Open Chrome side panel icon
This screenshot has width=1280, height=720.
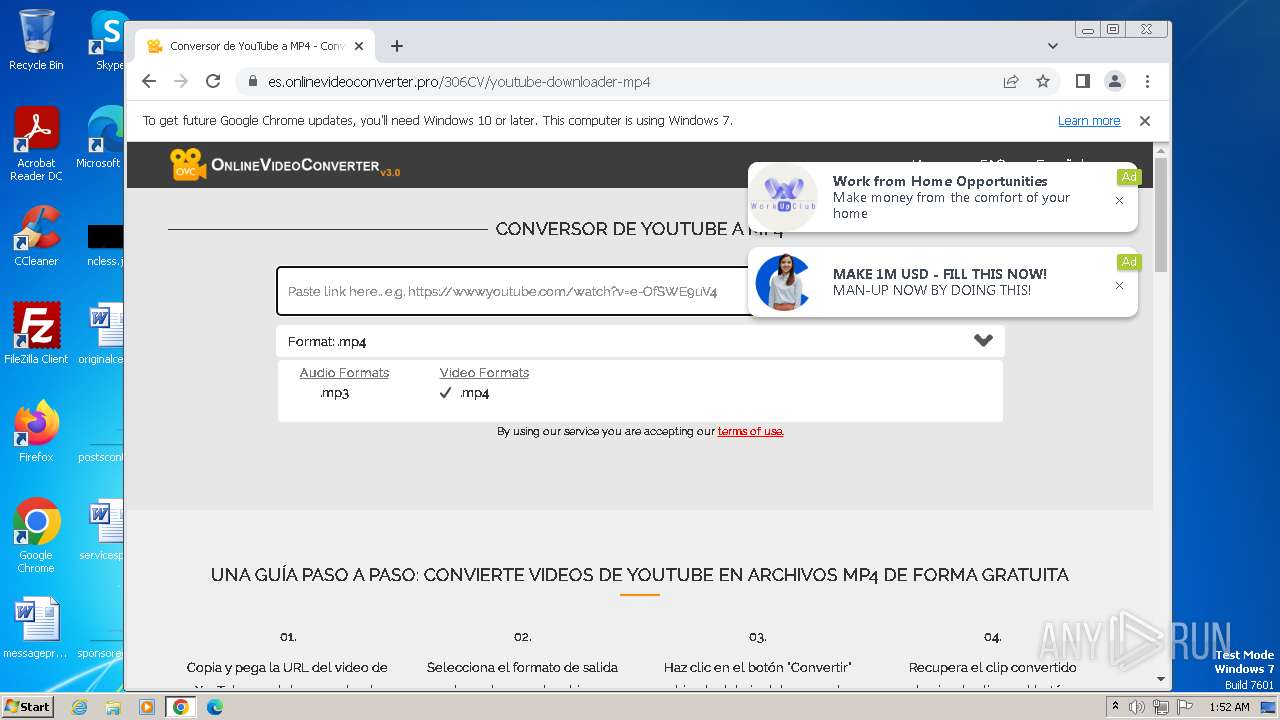coord(1083,82)
